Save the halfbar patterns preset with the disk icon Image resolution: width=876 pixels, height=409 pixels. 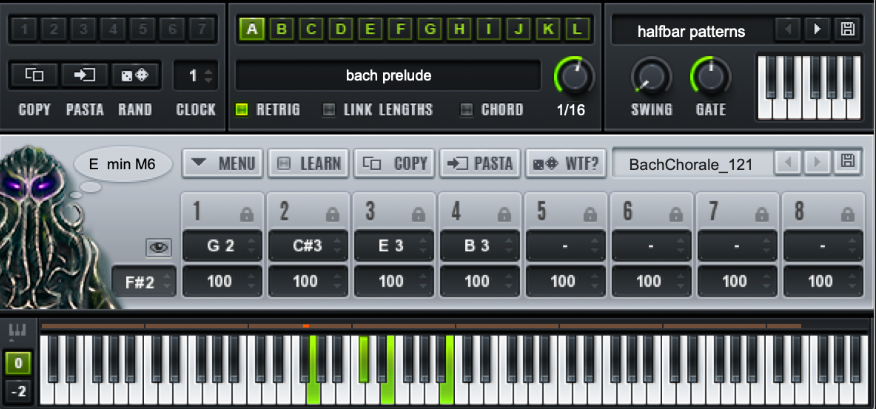(x=846, y=29)
